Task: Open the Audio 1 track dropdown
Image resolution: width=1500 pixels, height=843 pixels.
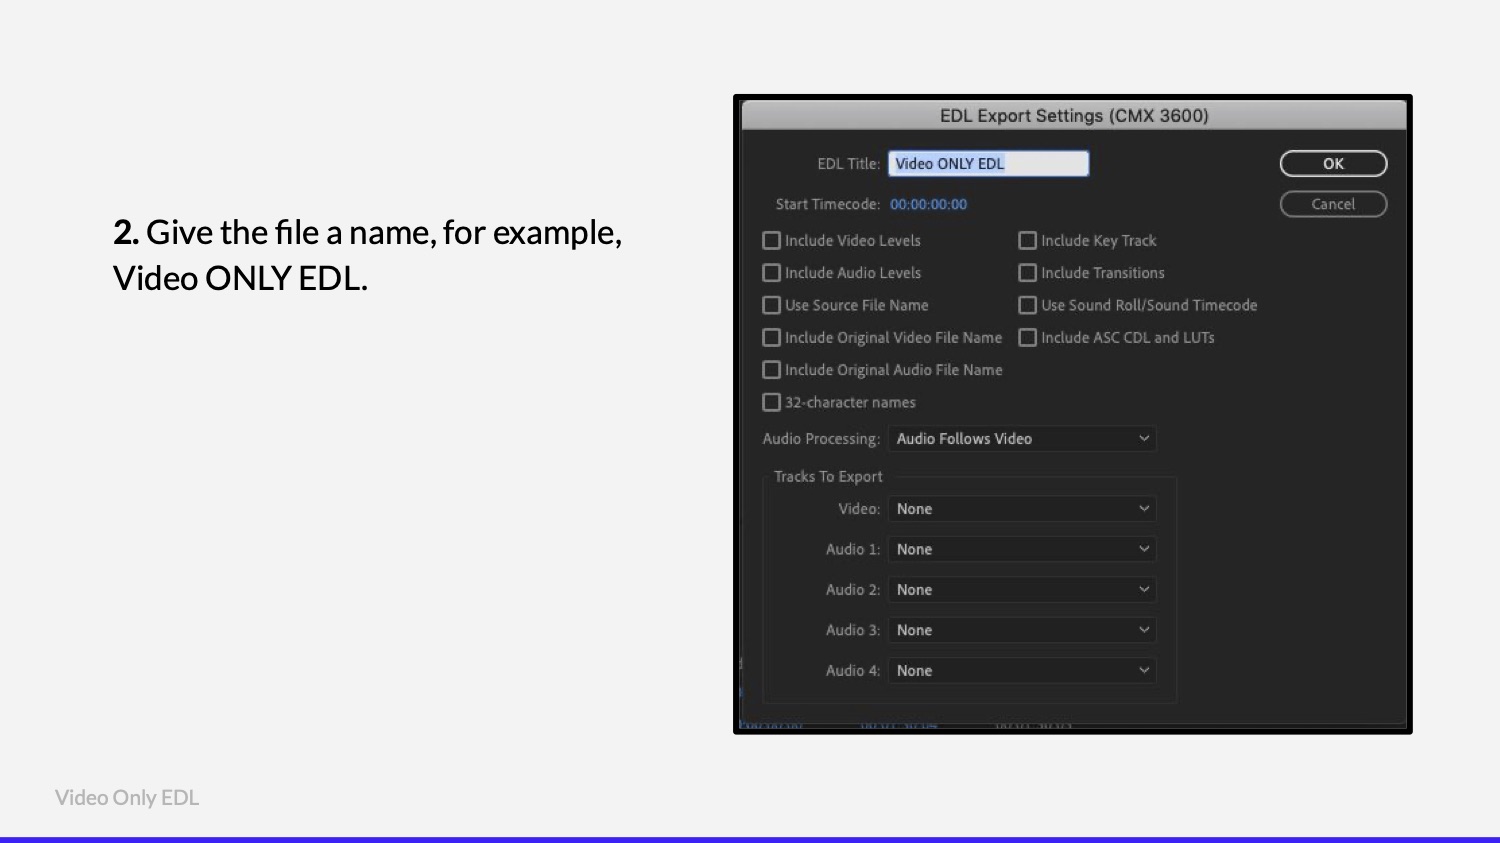Action: point(1022,549)
